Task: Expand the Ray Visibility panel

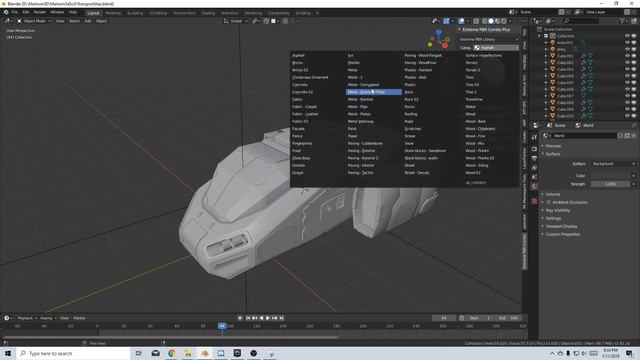Action: [x=557, y=211]
